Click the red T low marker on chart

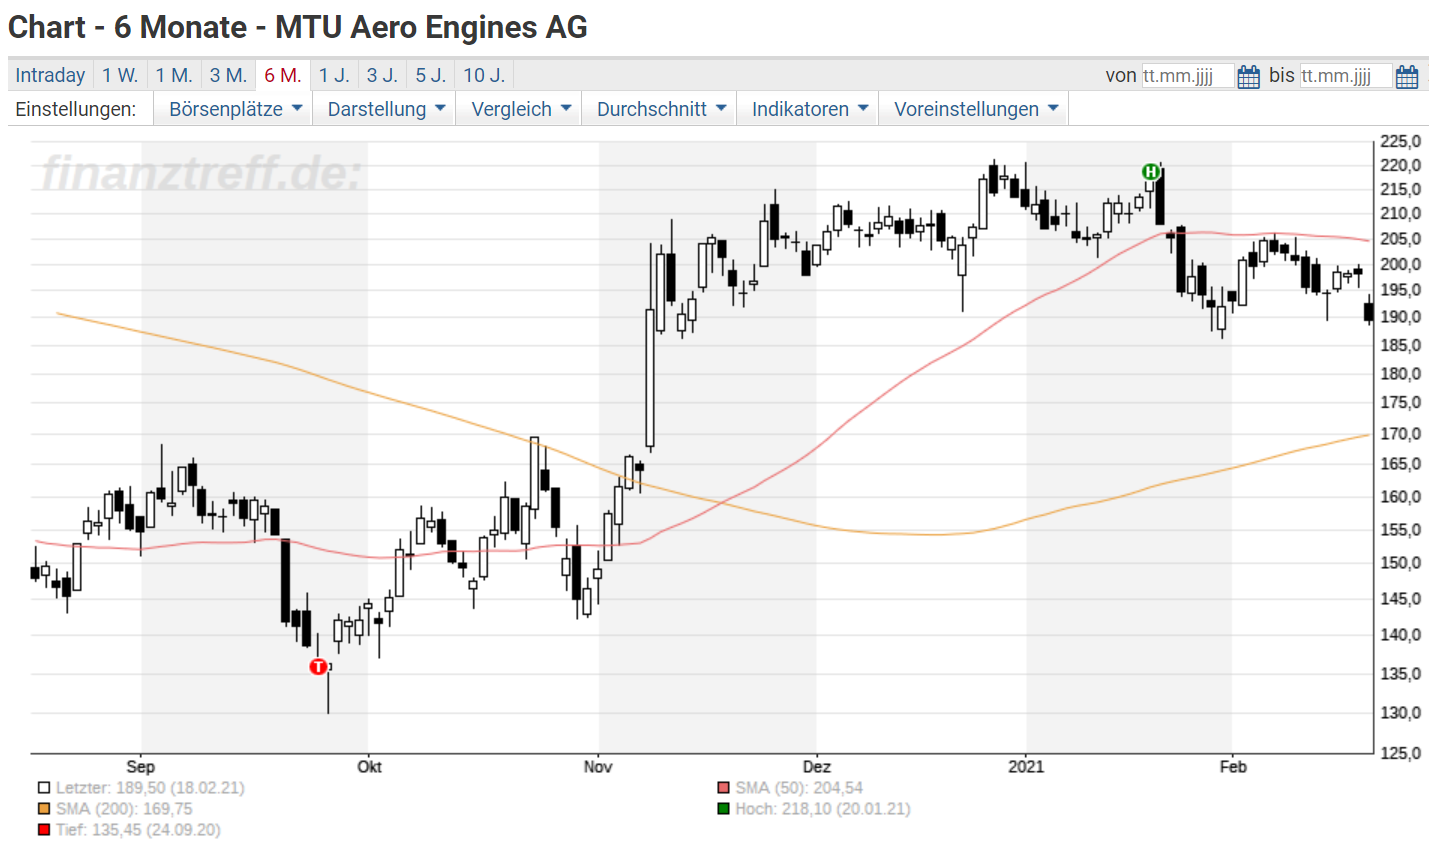coord(318,666)
